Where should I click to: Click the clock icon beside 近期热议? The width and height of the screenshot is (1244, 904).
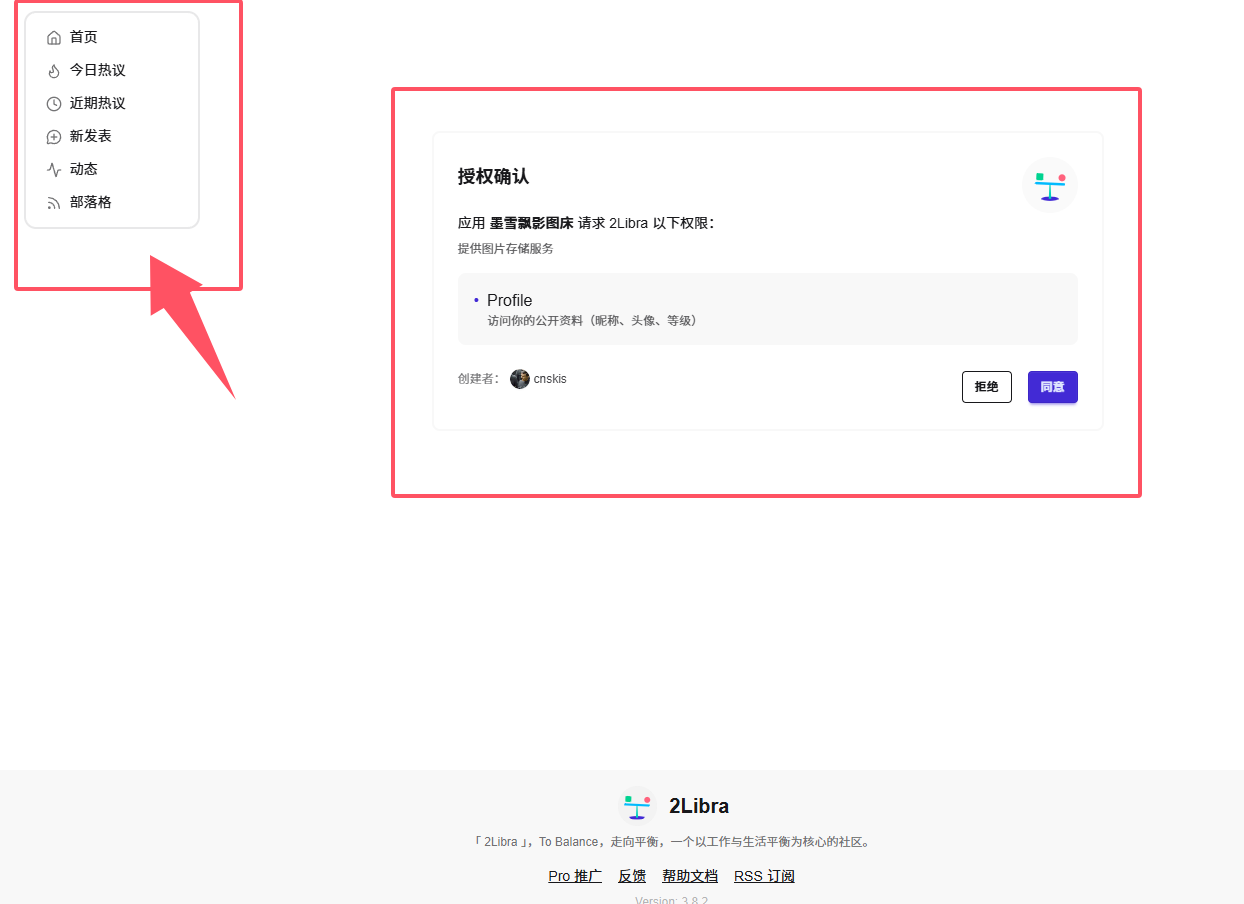[54, 104]
